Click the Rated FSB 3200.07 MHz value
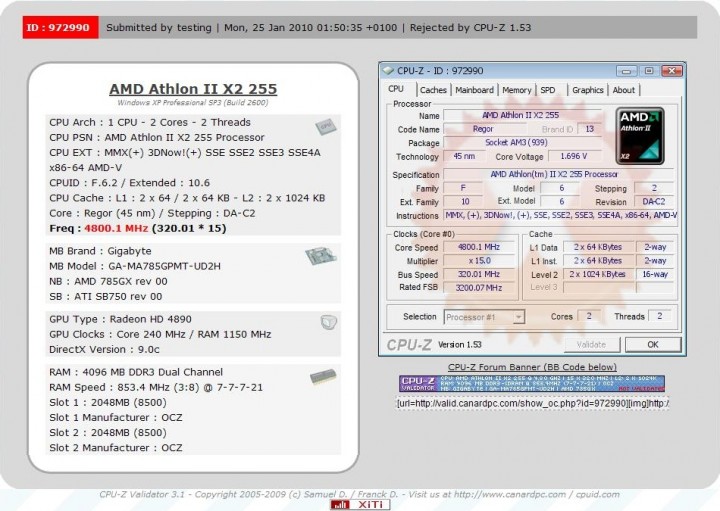The image size is (720, 511). [479, 288]
